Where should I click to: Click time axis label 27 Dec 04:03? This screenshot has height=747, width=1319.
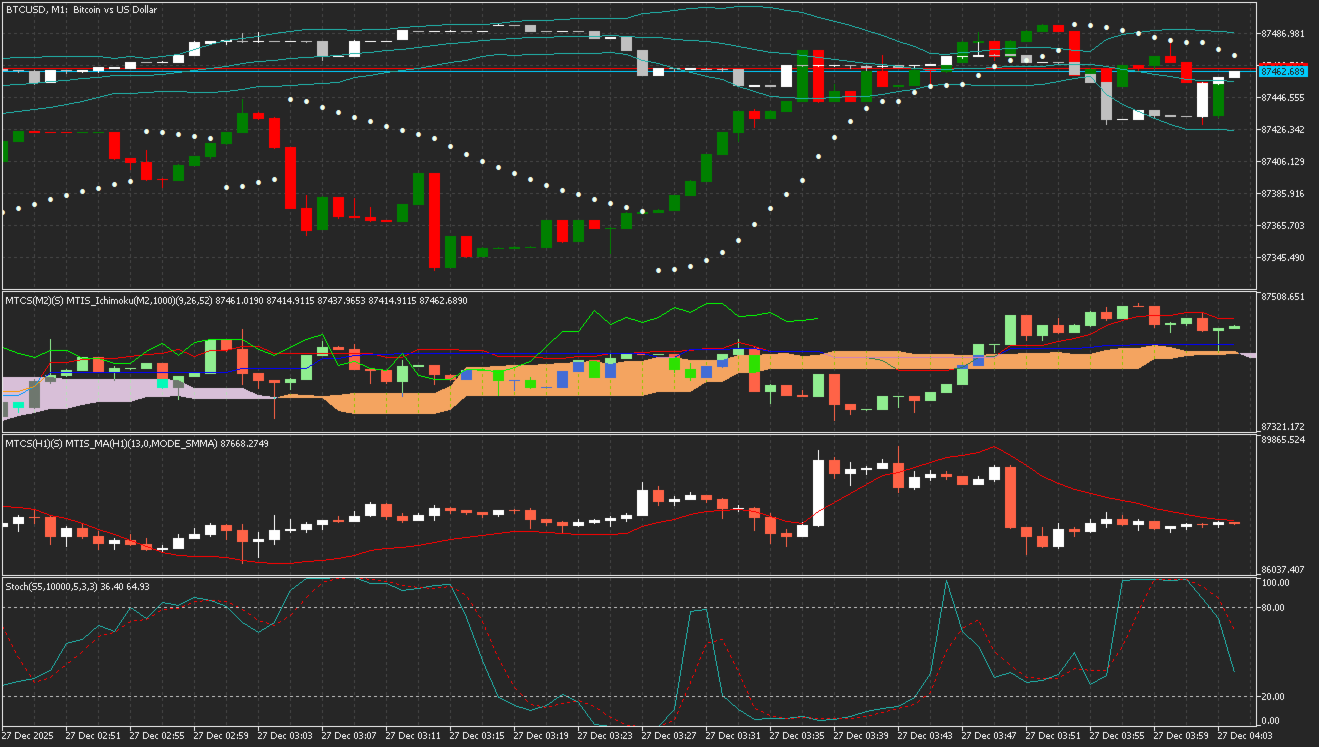pos(1245,736)
